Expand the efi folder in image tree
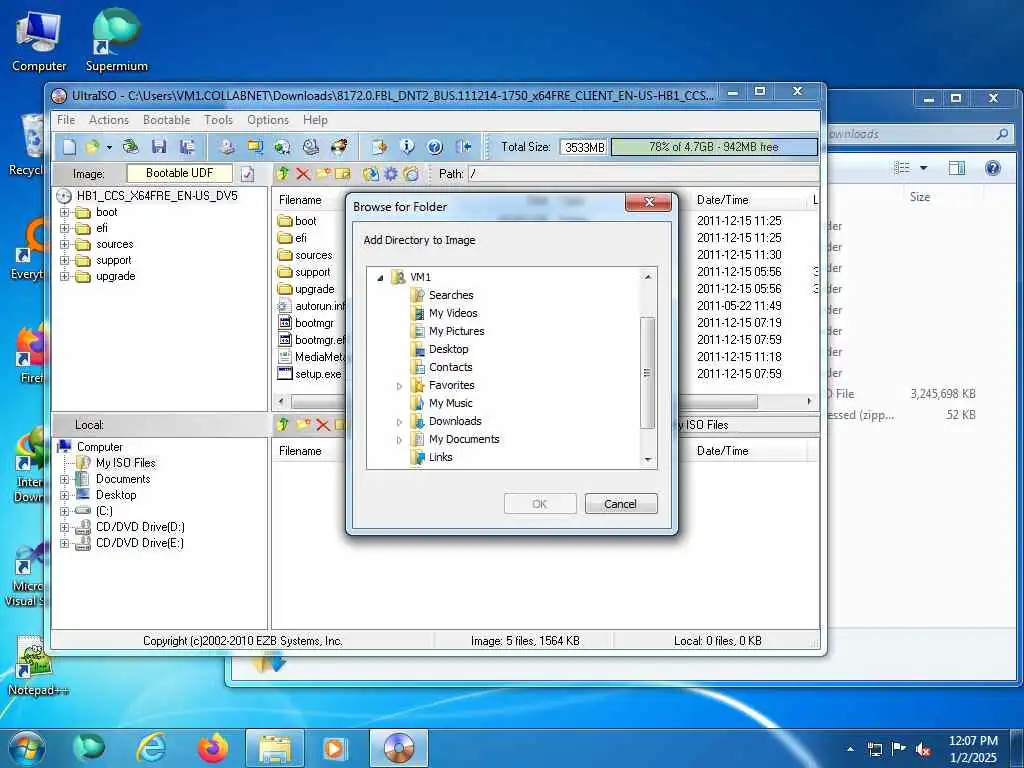 [64, 228]
